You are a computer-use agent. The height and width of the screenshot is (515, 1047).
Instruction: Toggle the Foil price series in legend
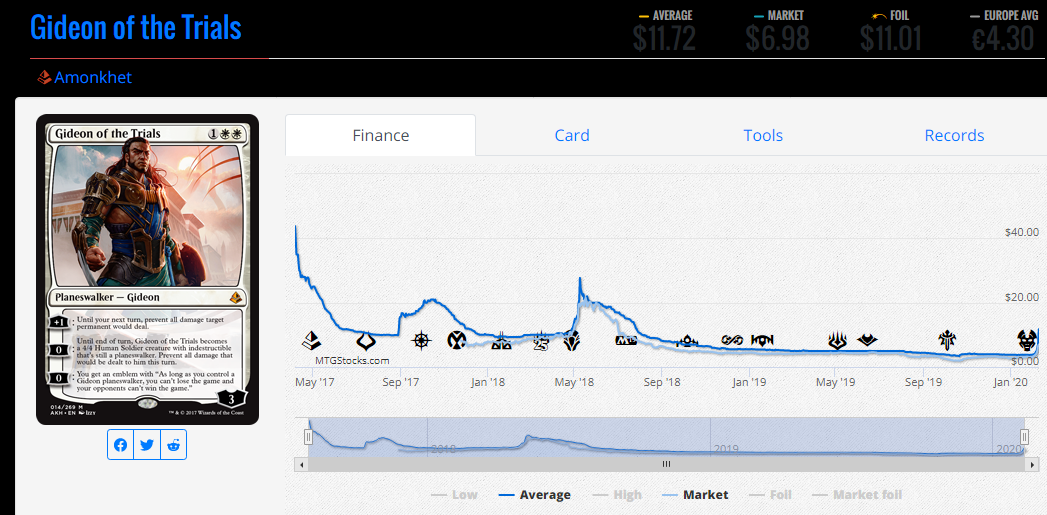[x=771, y=495]
